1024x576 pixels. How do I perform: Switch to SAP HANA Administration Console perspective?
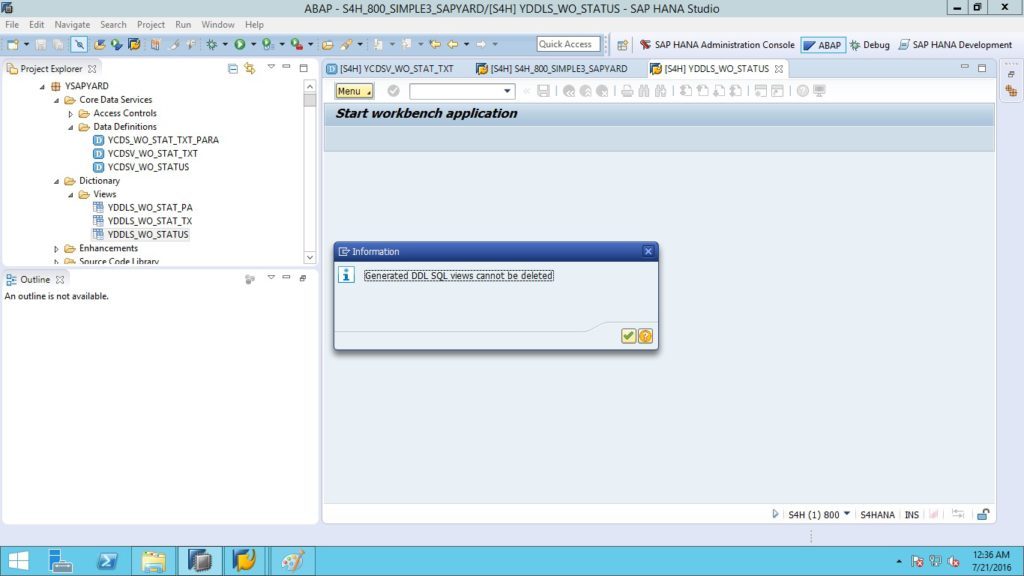click(x=717, y=45)
